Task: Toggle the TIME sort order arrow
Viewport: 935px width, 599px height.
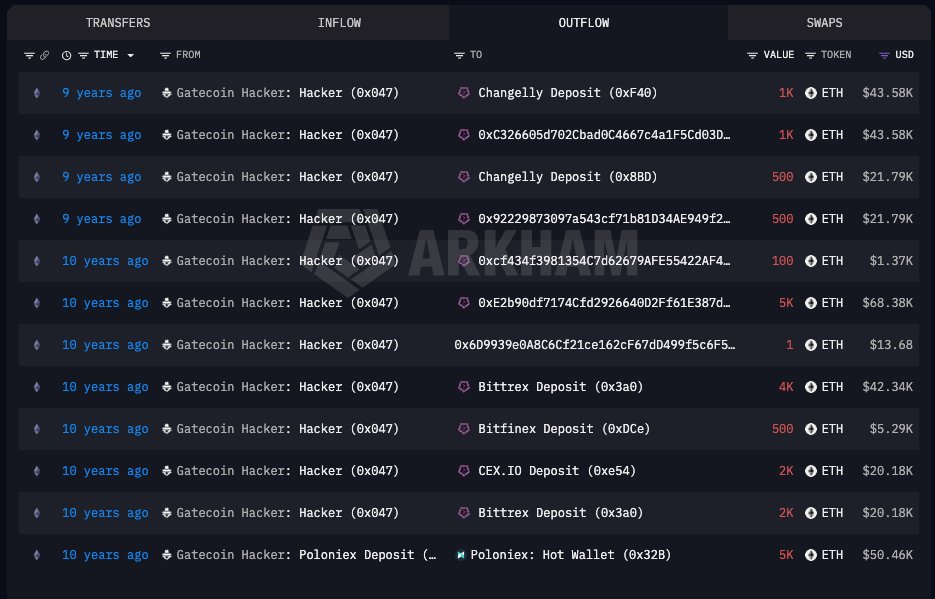Action: [x=131, y=55]
